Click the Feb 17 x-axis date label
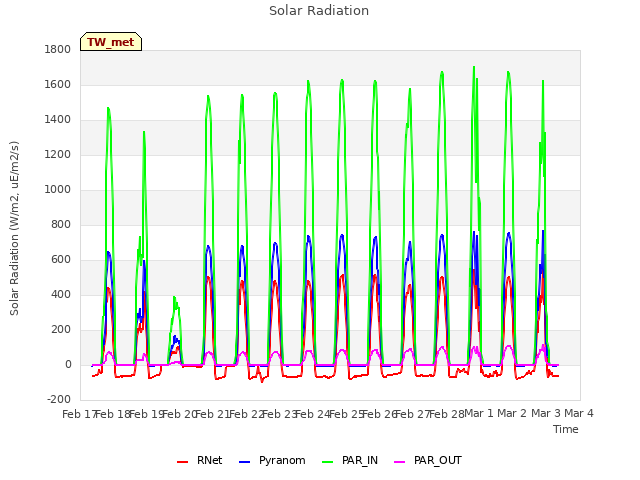Viewport: 640px width, 480px height. coord(79,414)
